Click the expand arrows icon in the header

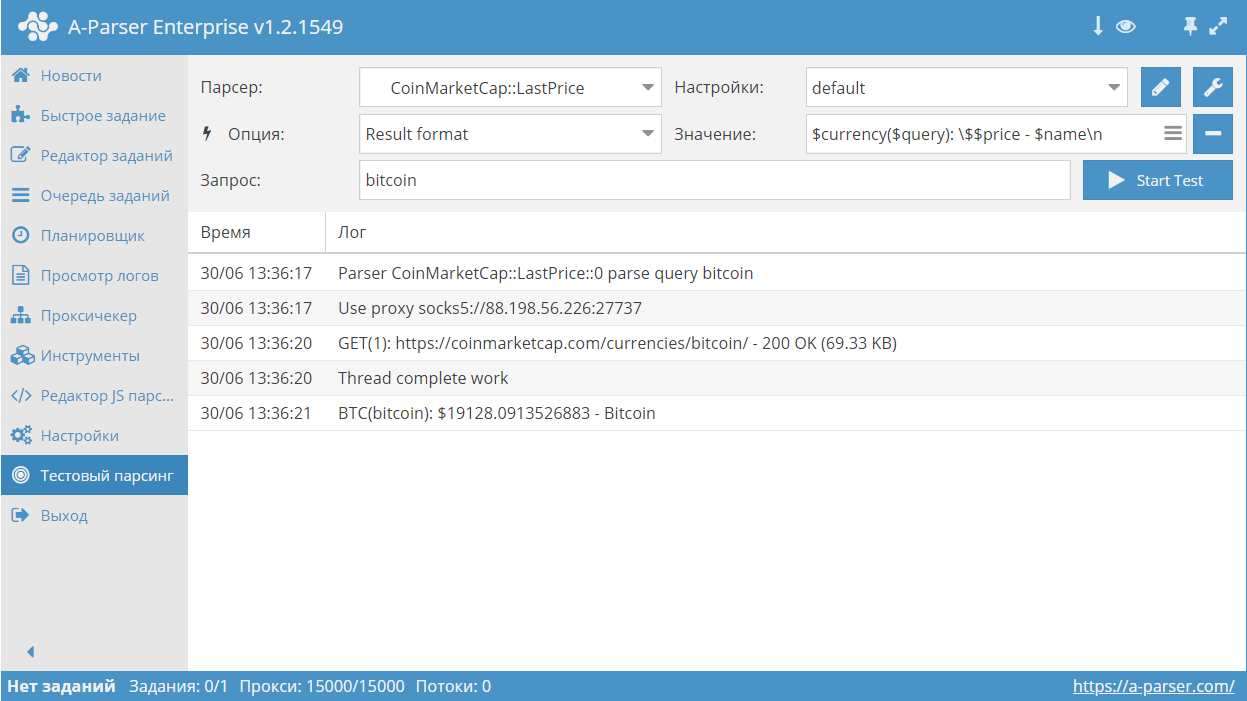point(1218,27)
